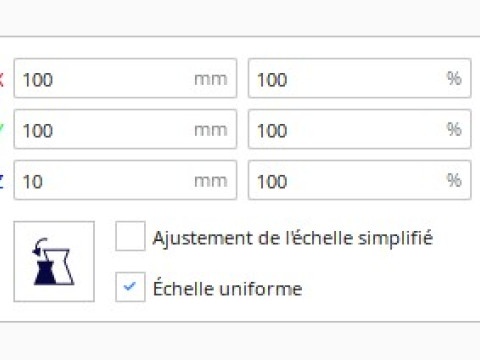This screenshot has width=480, height=360.
Task: Click the % symbol in X row
Action: tap(454, 79)
